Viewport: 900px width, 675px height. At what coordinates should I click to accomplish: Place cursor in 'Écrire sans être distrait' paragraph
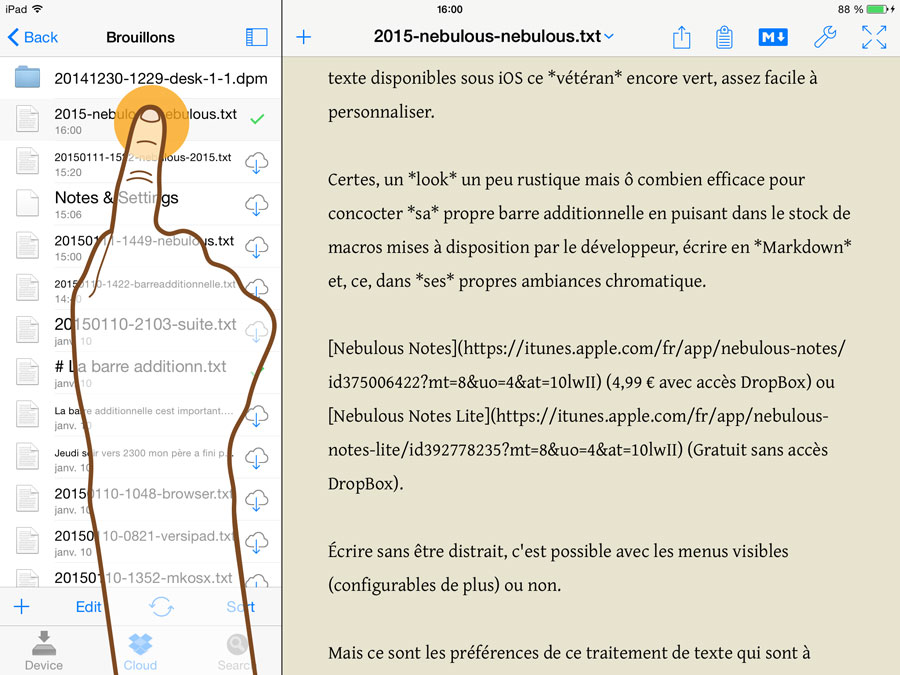pos(558,568)
